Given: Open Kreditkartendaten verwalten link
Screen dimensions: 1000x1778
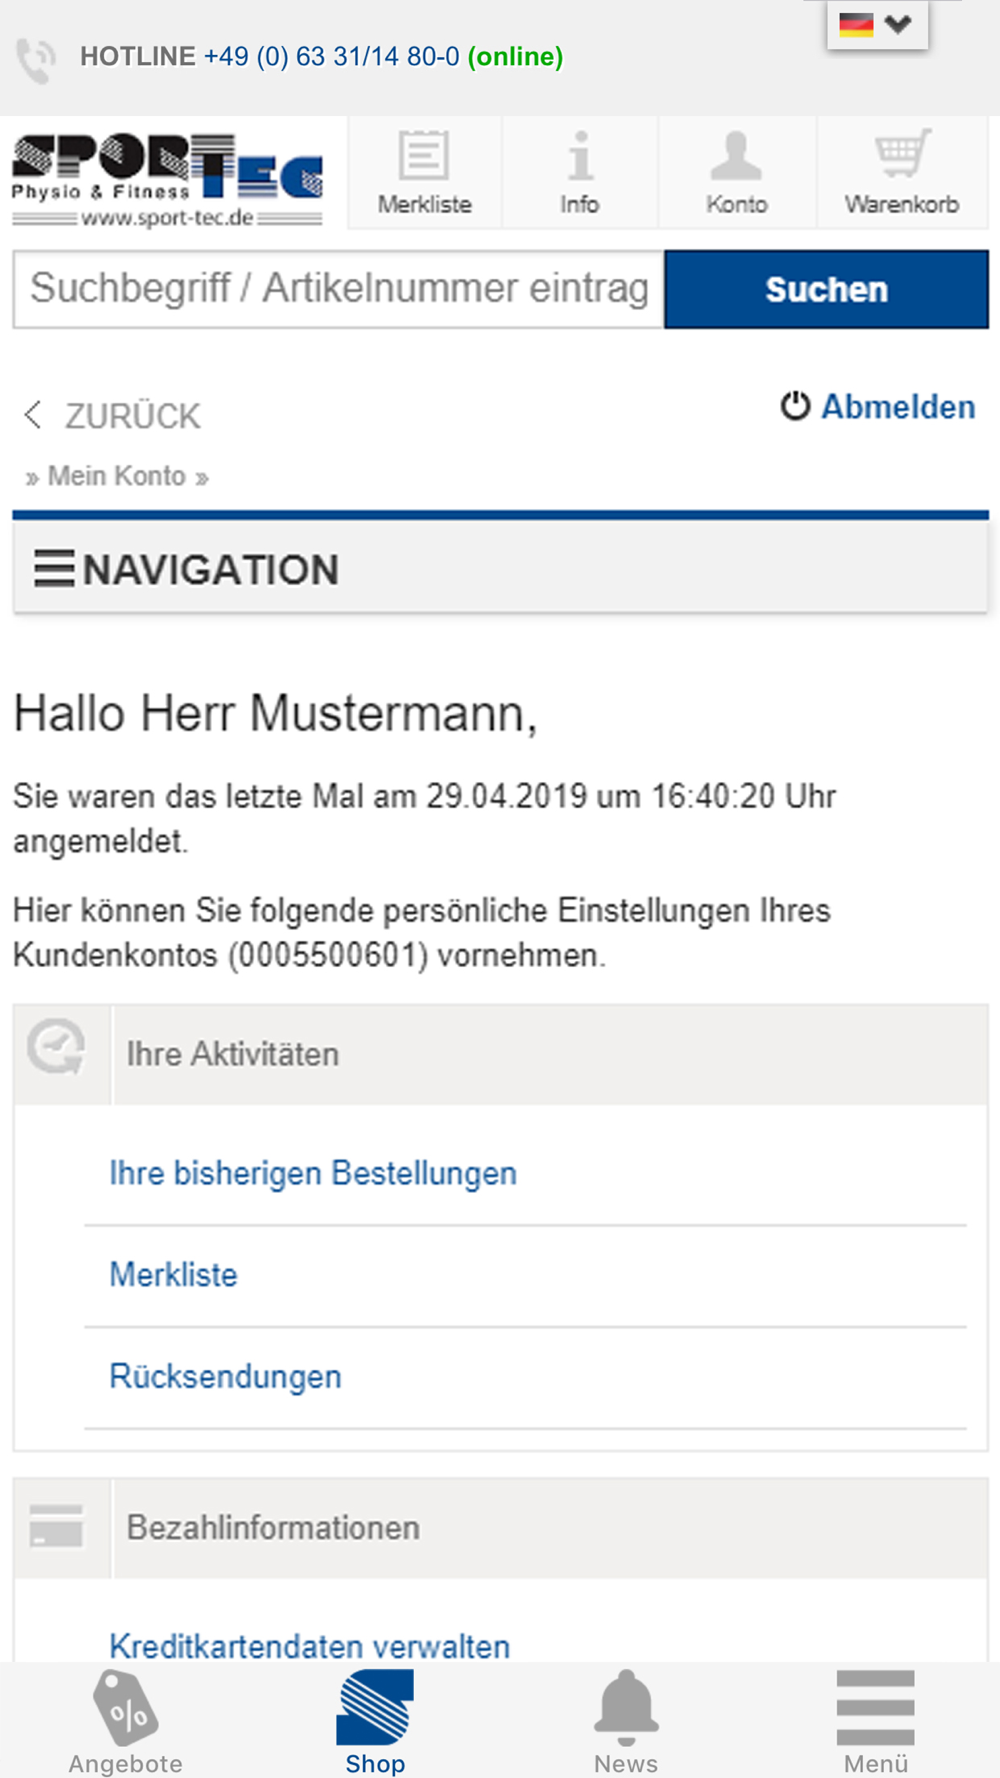Looking at the screenshot, I should point(310,1645).
